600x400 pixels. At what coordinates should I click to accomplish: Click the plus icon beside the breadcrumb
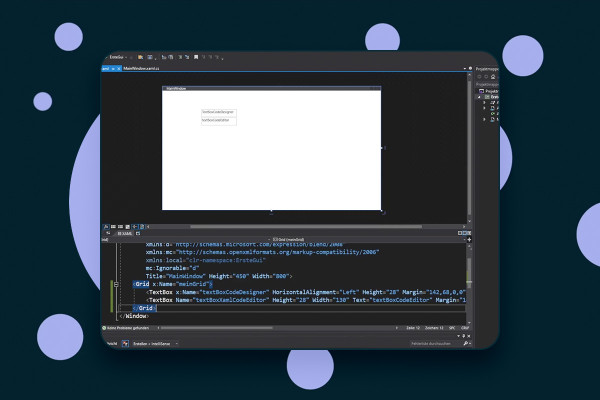[470, 240]
